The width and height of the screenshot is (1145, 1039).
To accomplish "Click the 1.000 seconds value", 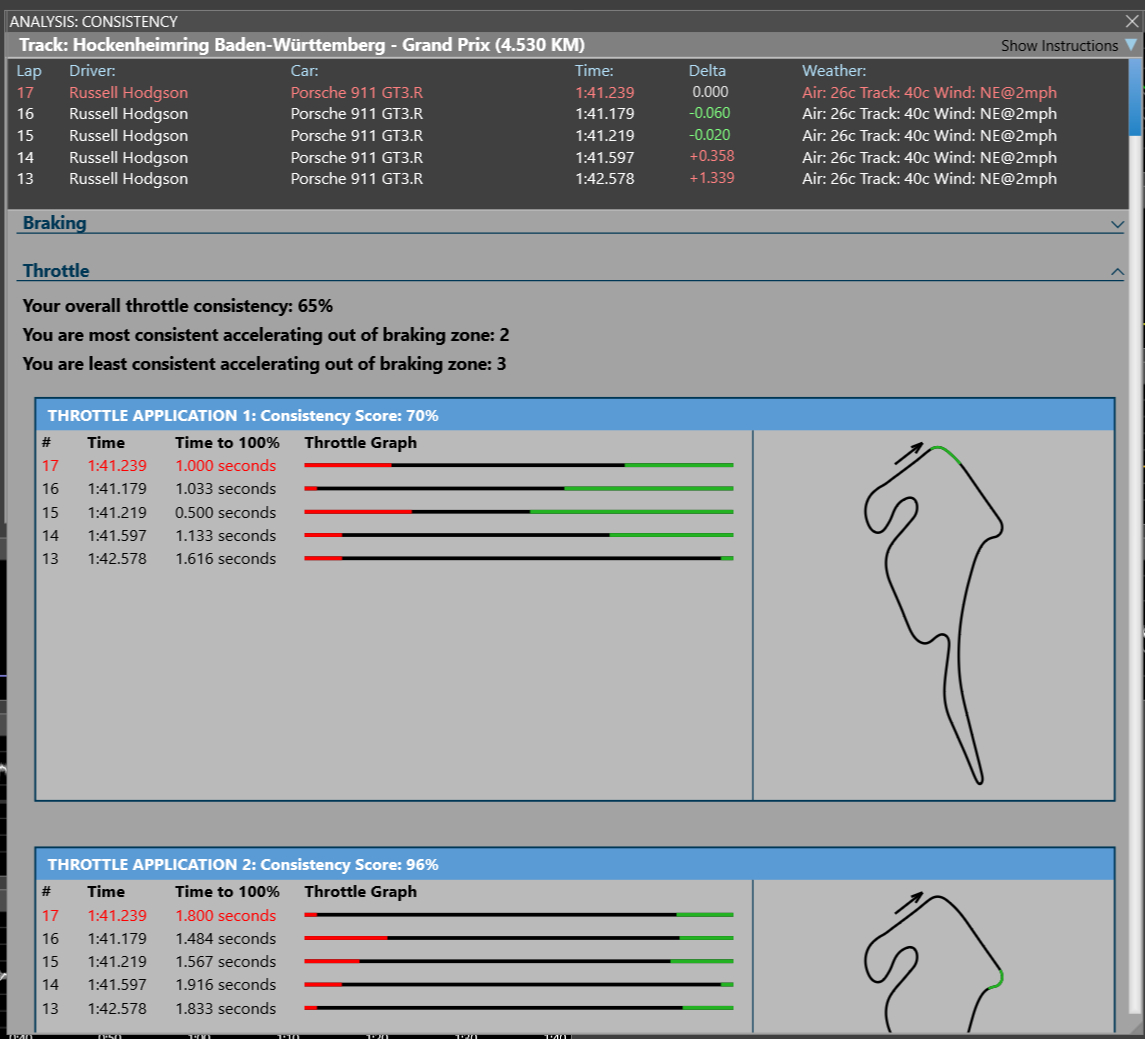I will 226,466.
